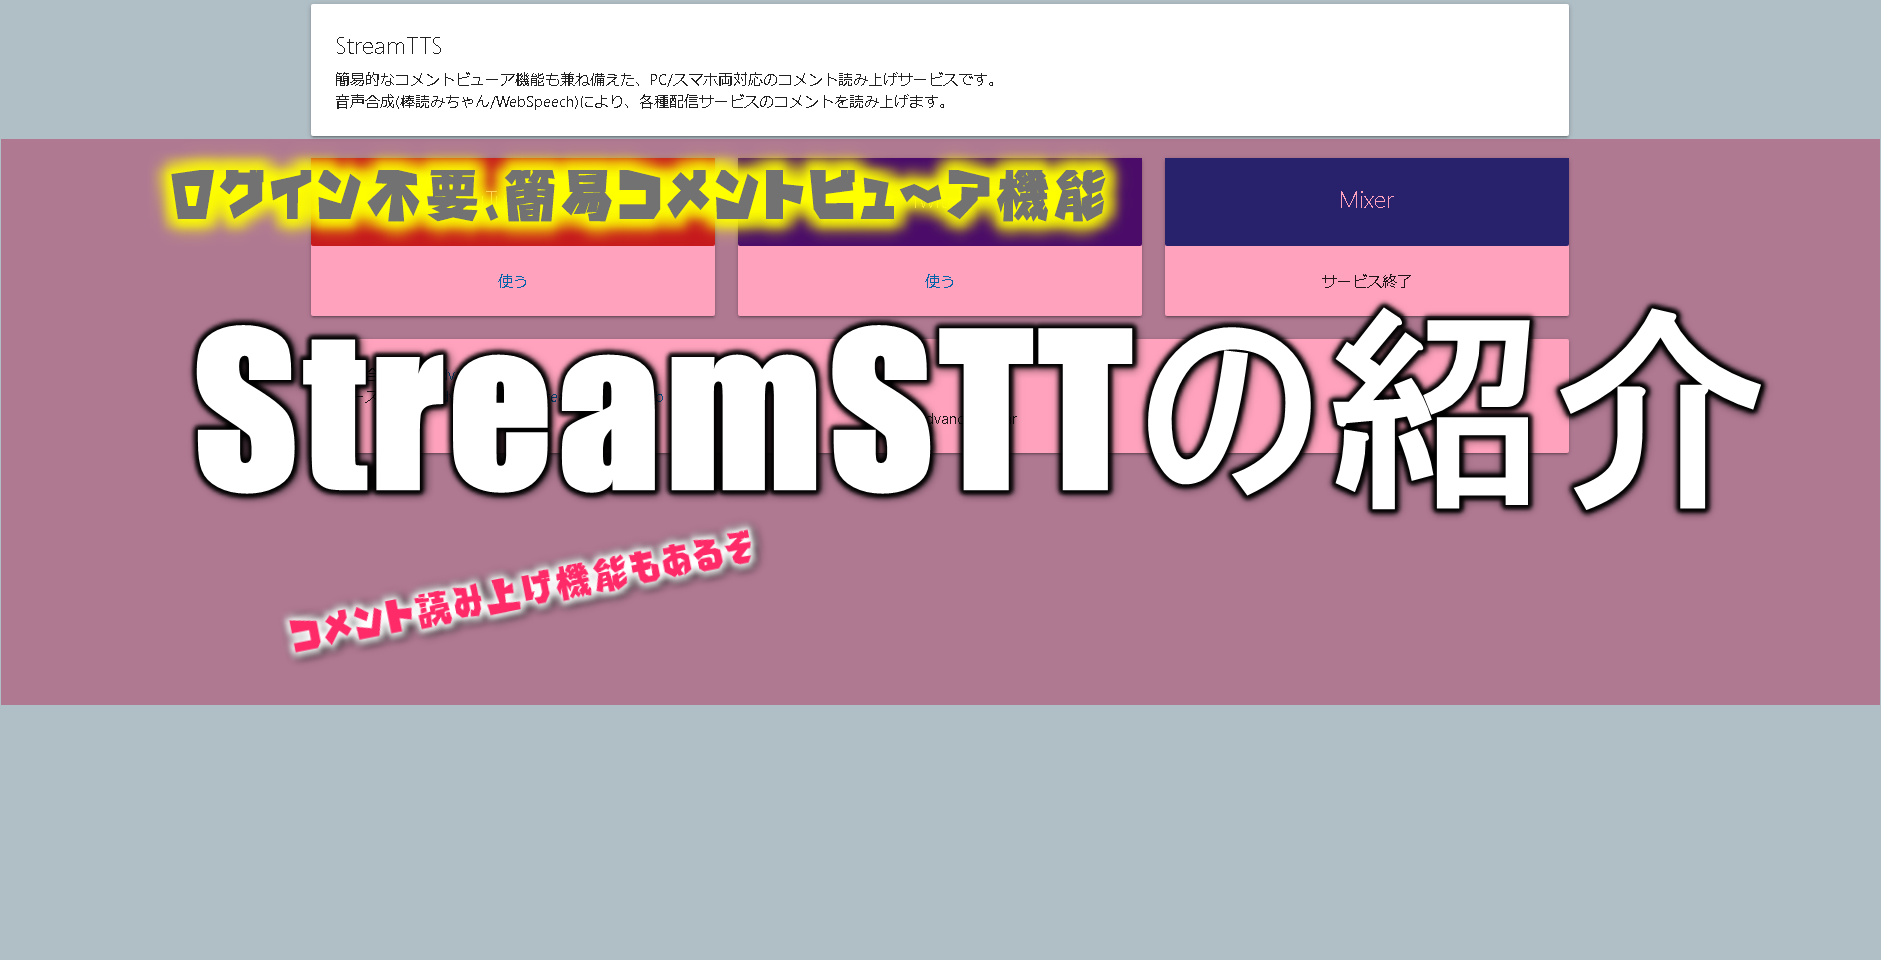Select the Mixer card header

click(x=1366, y=201)
